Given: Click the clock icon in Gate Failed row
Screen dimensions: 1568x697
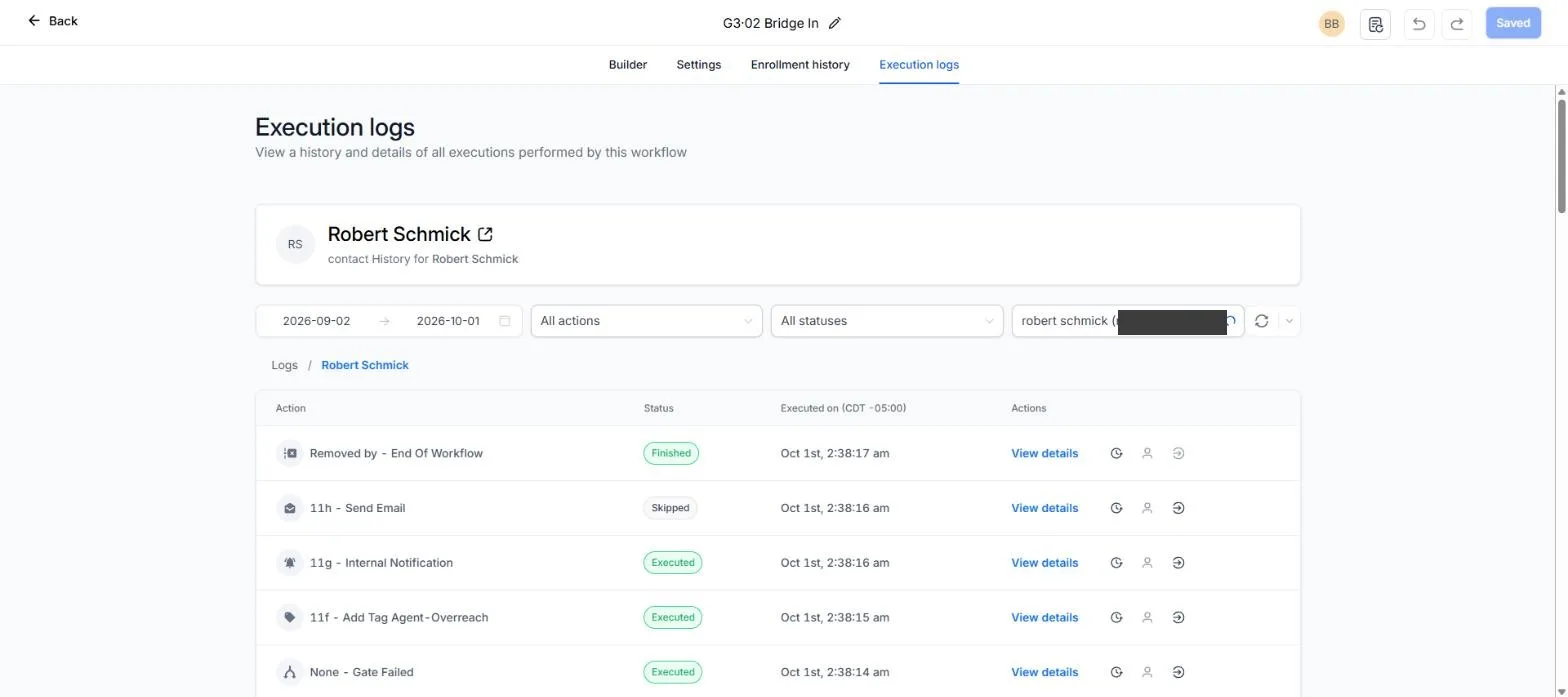Looking at the screenshot, I should pos(1116,672).
